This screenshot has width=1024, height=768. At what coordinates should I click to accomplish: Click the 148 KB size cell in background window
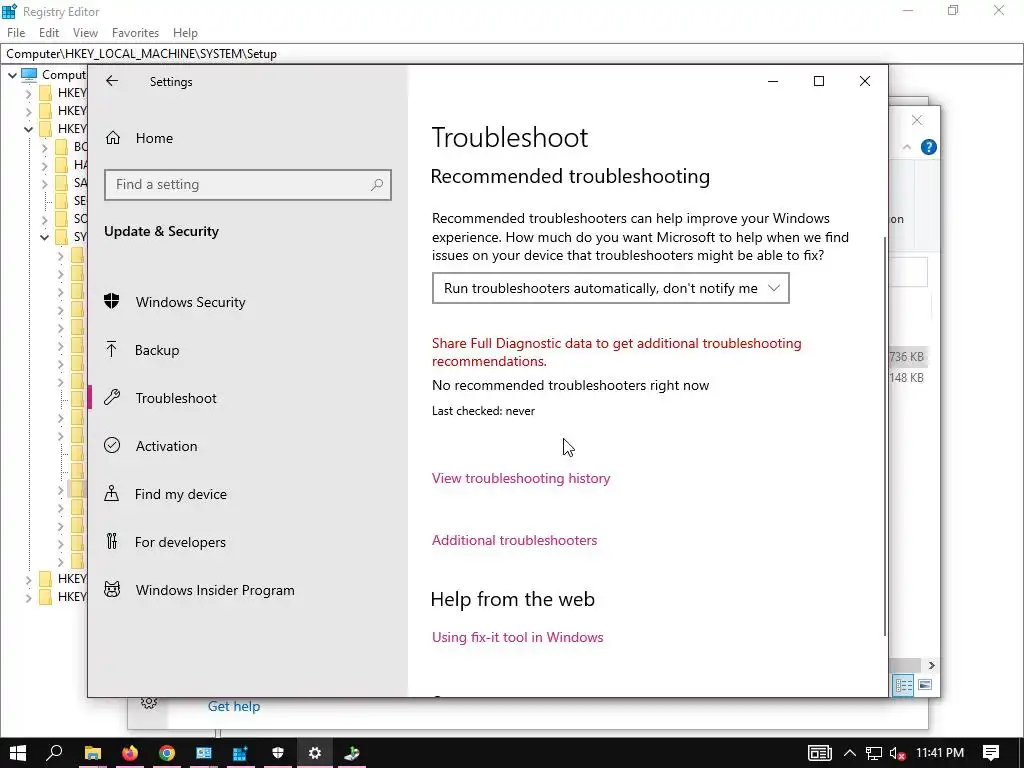point(907,377)
